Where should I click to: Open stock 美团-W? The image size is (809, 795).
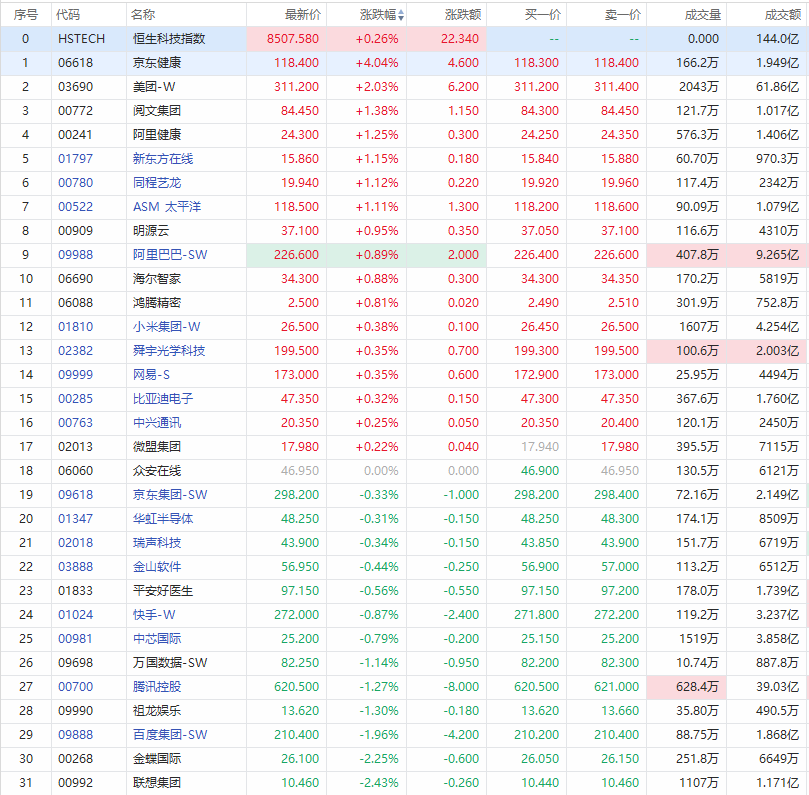click(154, 87)
